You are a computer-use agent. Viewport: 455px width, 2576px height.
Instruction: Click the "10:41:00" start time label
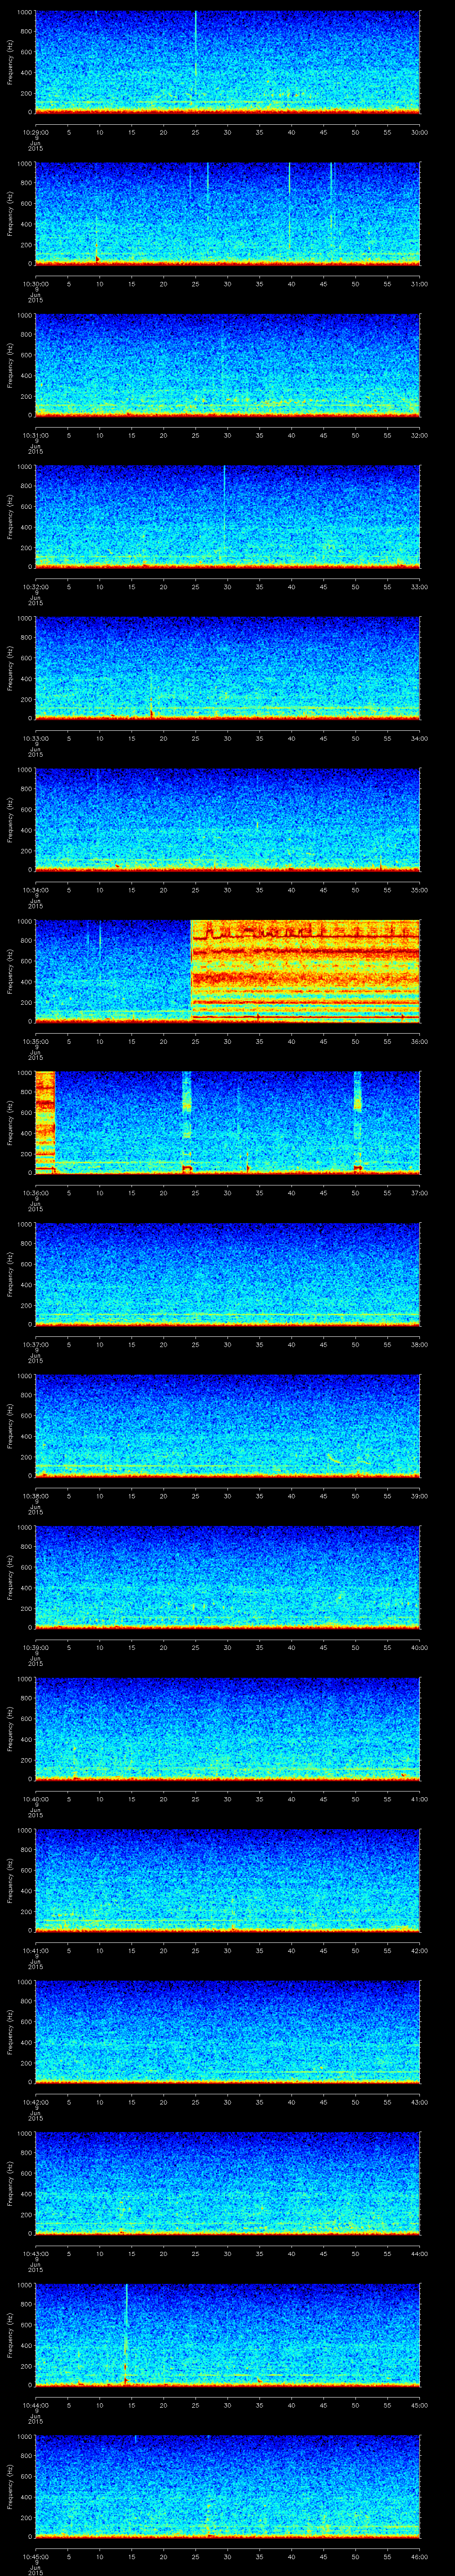(x=35, y=1949)
